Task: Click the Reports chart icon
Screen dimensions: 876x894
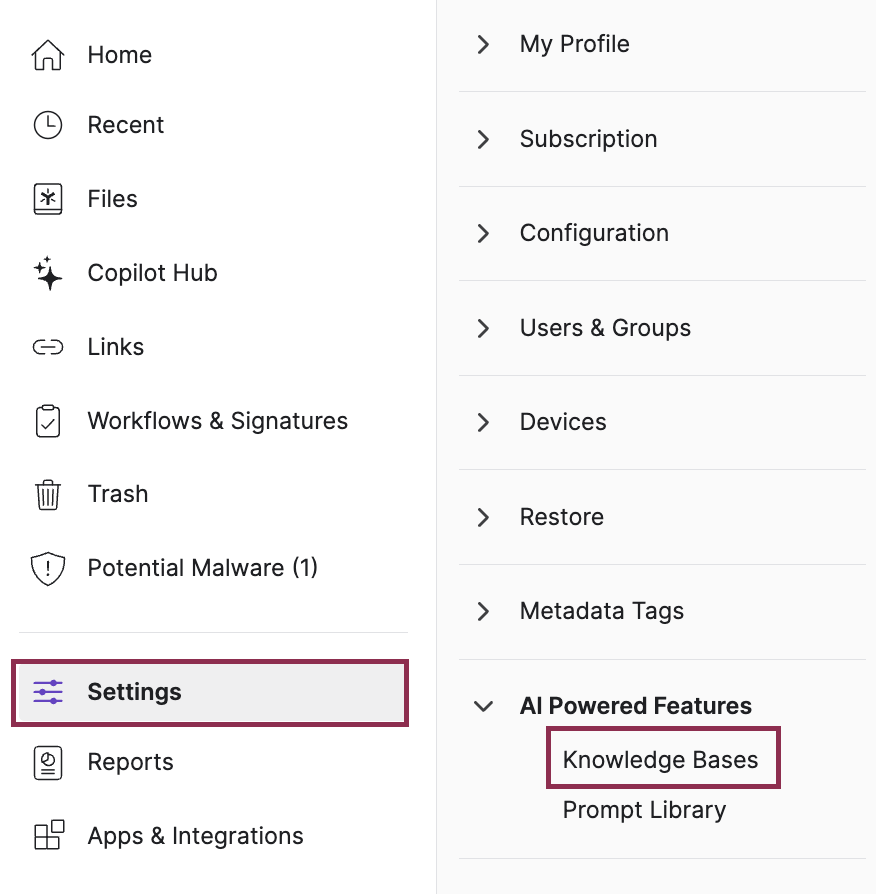Action: tap(48, 762)
